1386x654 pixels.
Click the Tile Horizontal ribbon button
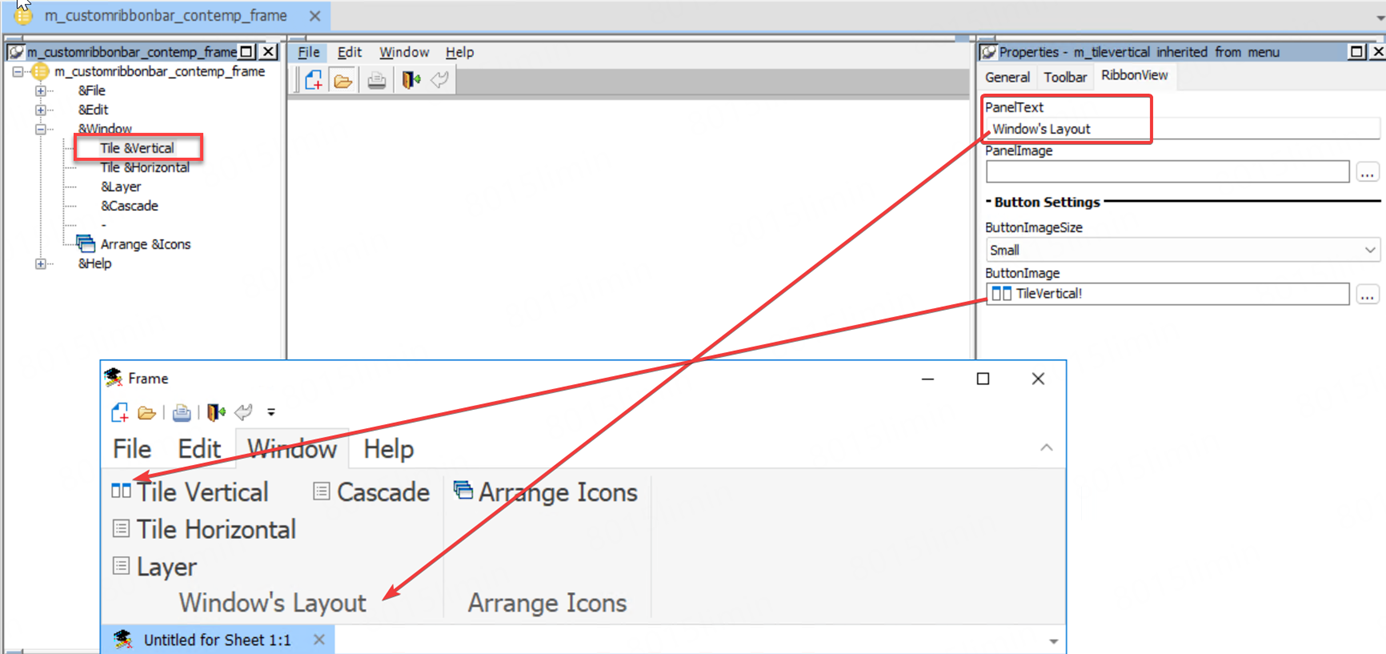(x=204, y=529)
